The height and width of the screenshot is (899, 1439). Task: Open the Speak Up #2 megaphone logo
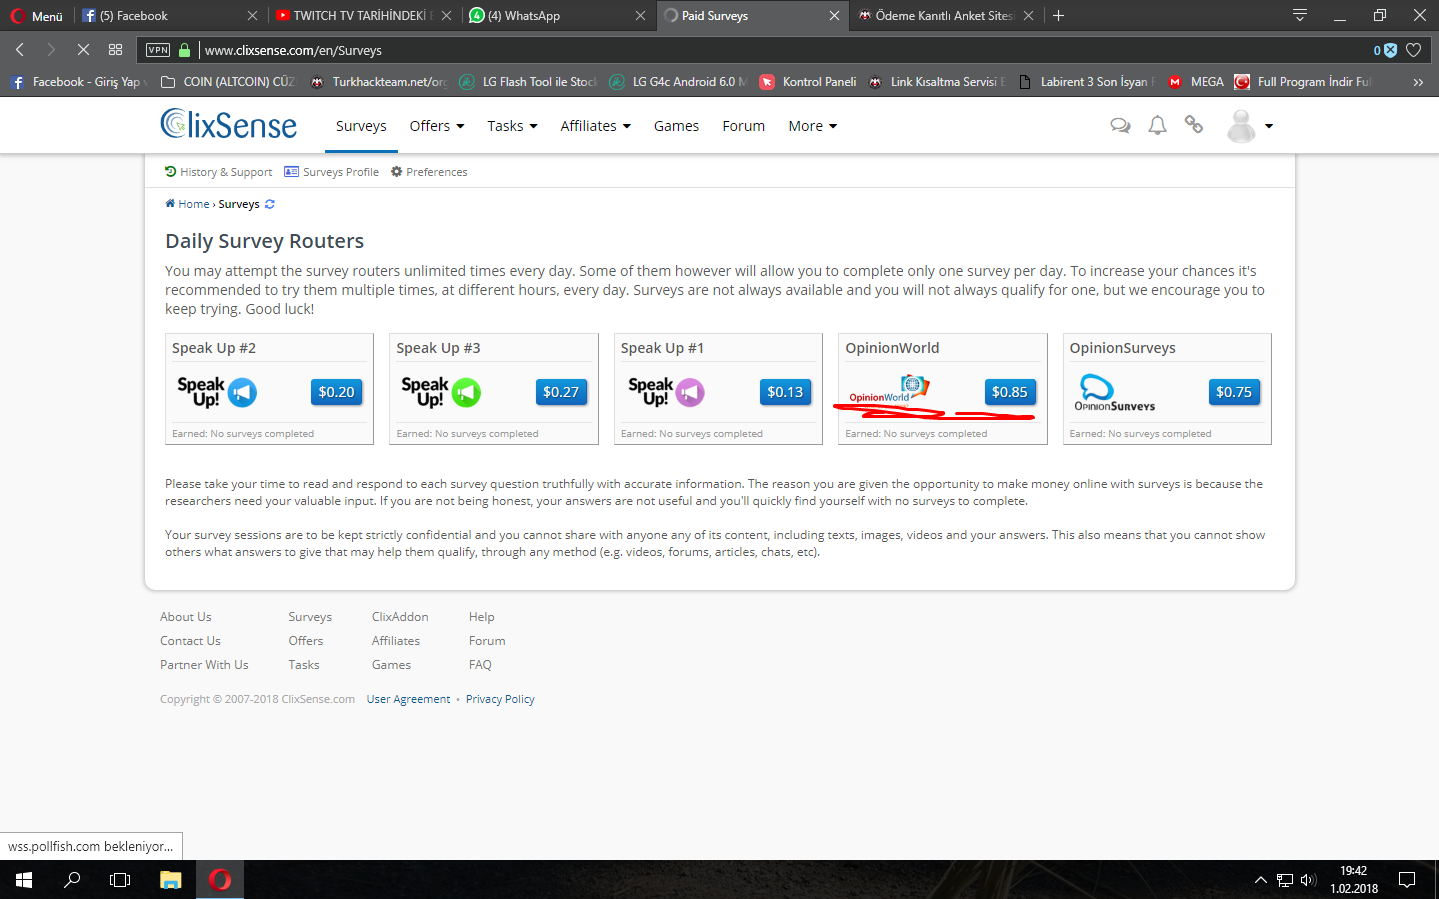pyautogui.click(x=217, y=392)
